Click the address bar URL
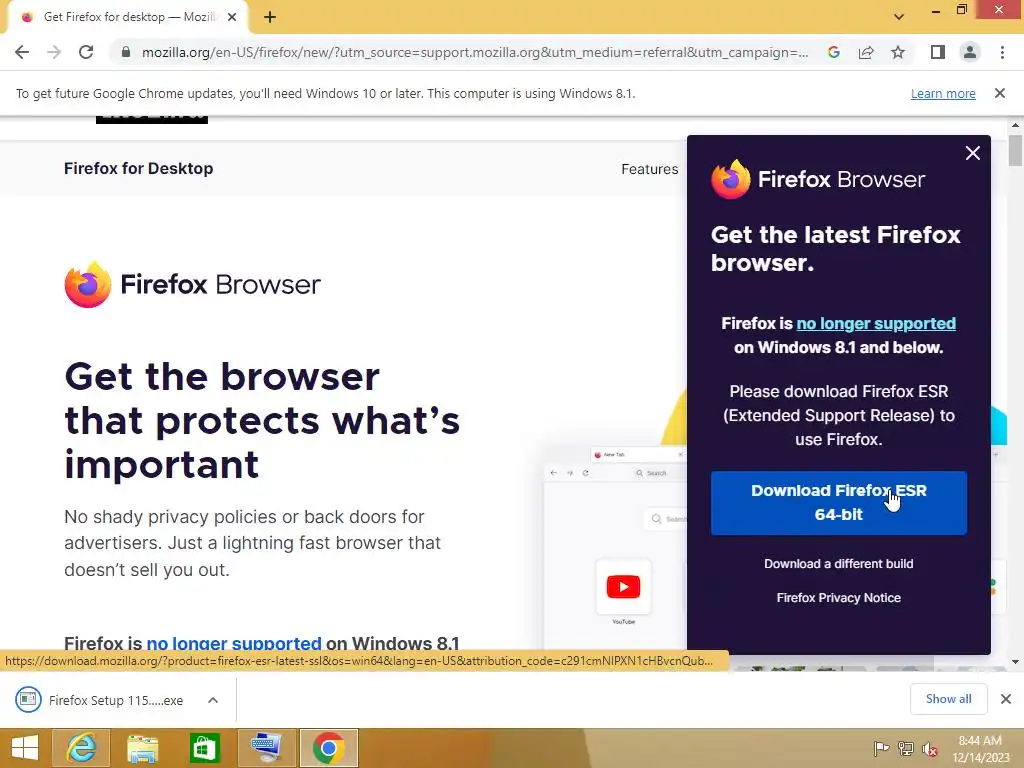Screen dimensions: 1024x768 tap(475, 52)
